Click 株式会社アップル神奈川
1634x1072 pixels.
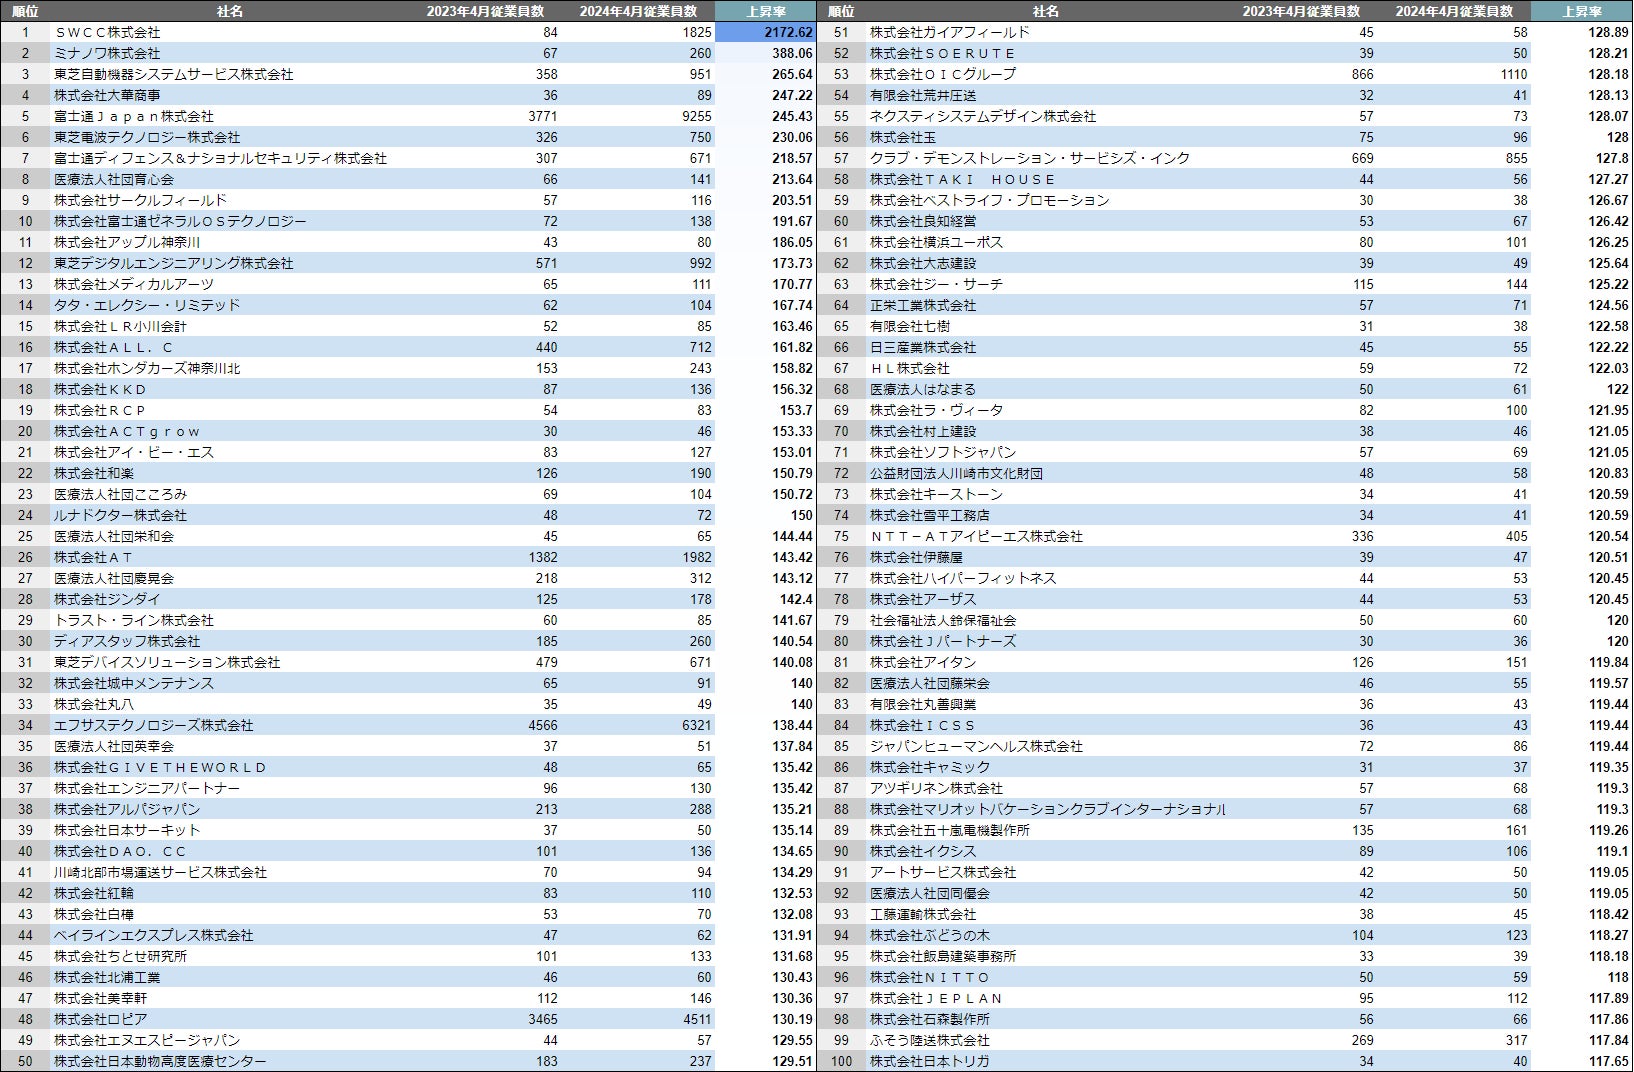pyautogui.click(x=127, y=242)
